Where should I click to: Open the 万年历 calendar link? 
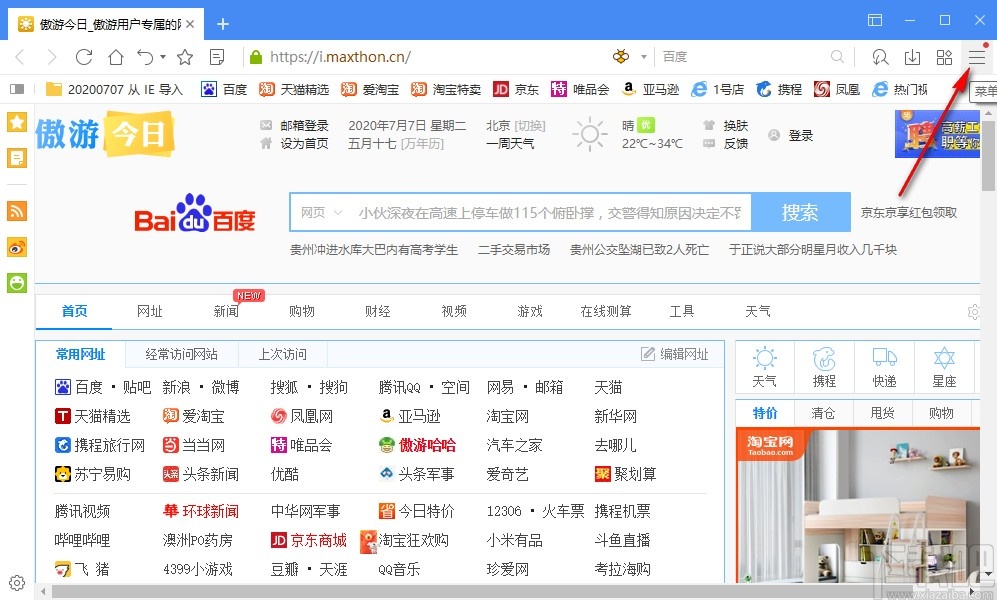(422, 144)
